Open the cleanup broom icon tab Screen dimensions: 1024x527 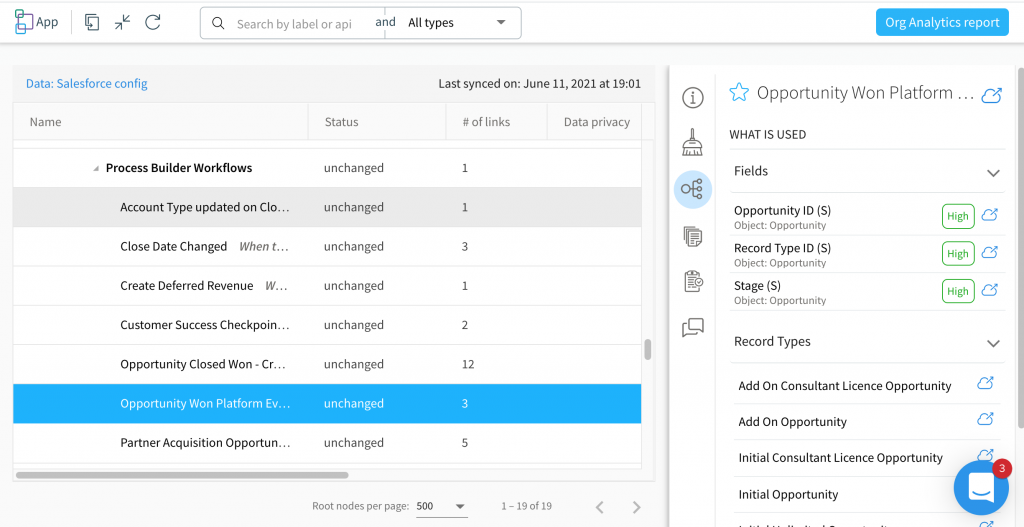(692, 142)
